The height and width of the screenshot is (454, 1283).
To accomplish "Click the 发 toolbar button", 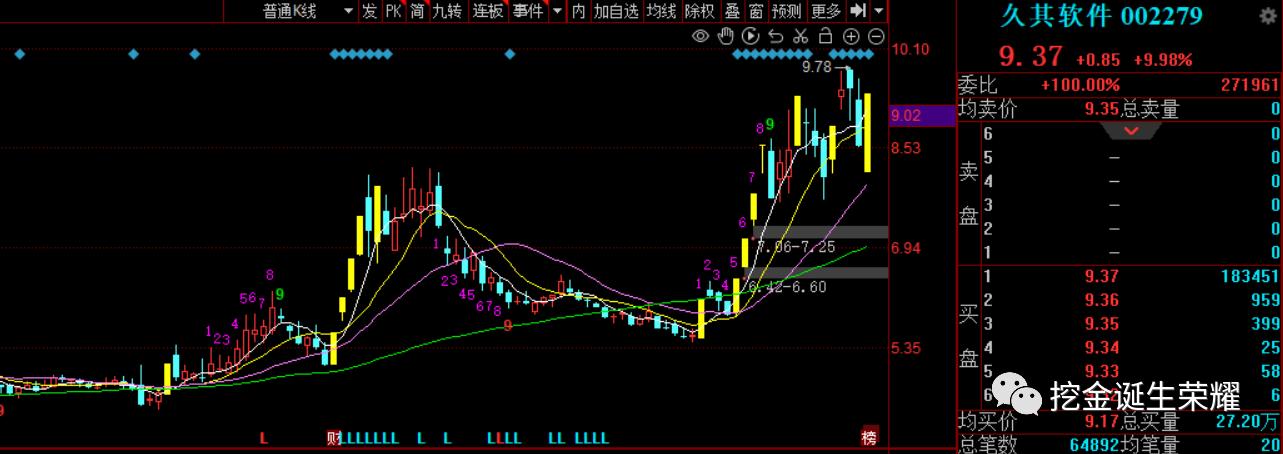I will point(369,11).
